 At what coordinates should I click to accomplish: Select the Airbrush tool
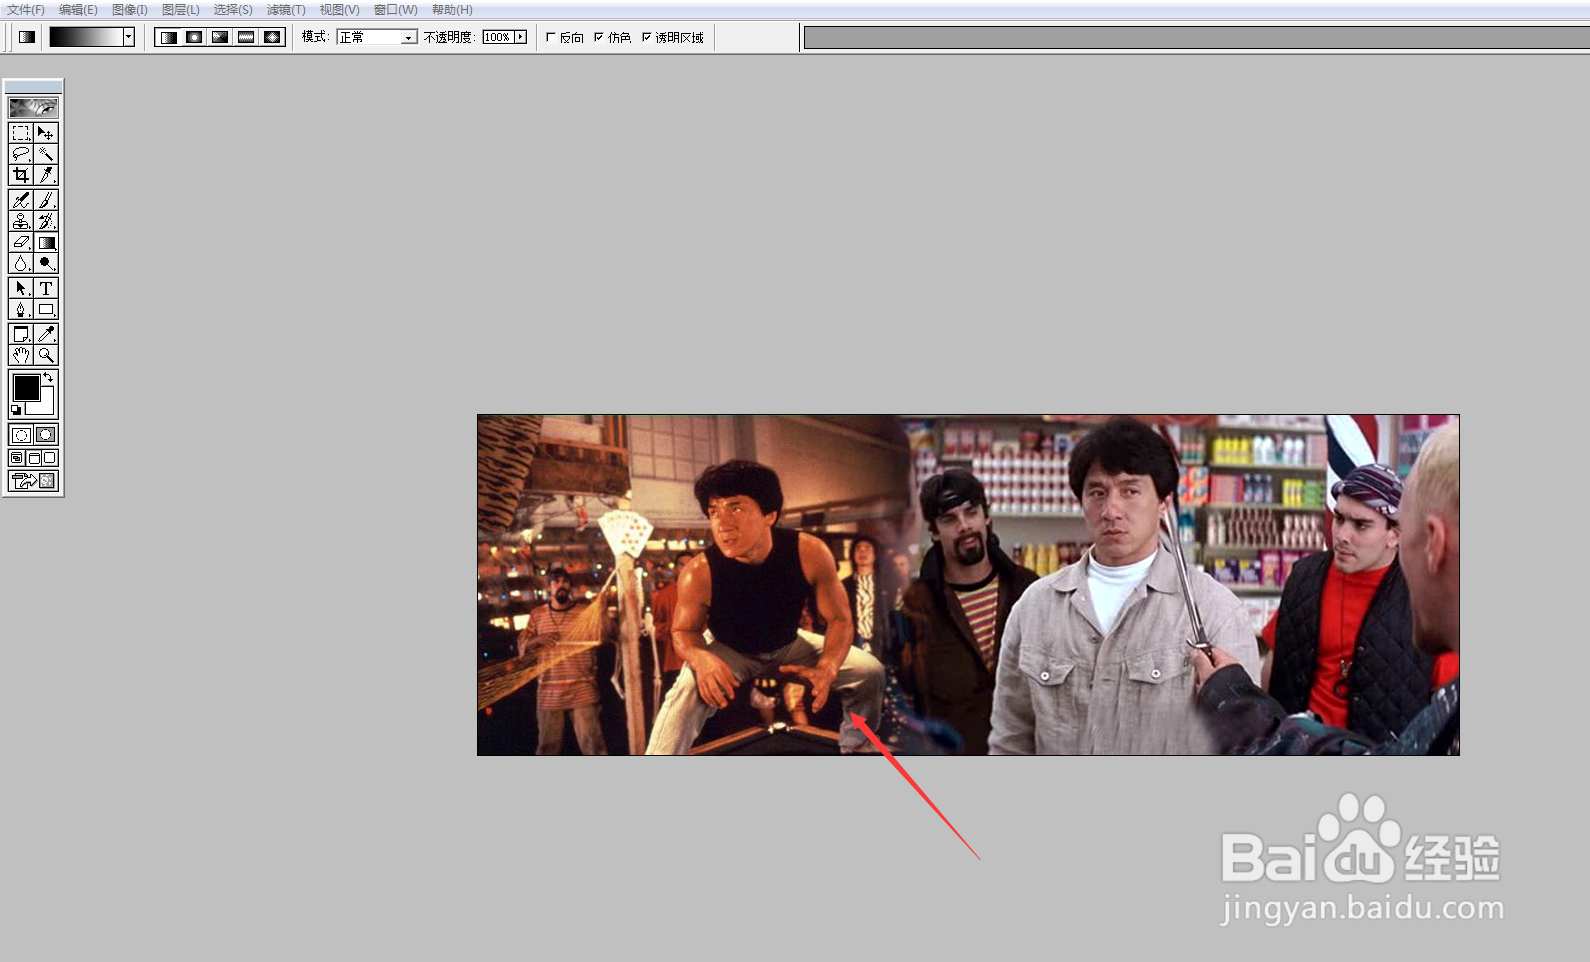(21, 200)
